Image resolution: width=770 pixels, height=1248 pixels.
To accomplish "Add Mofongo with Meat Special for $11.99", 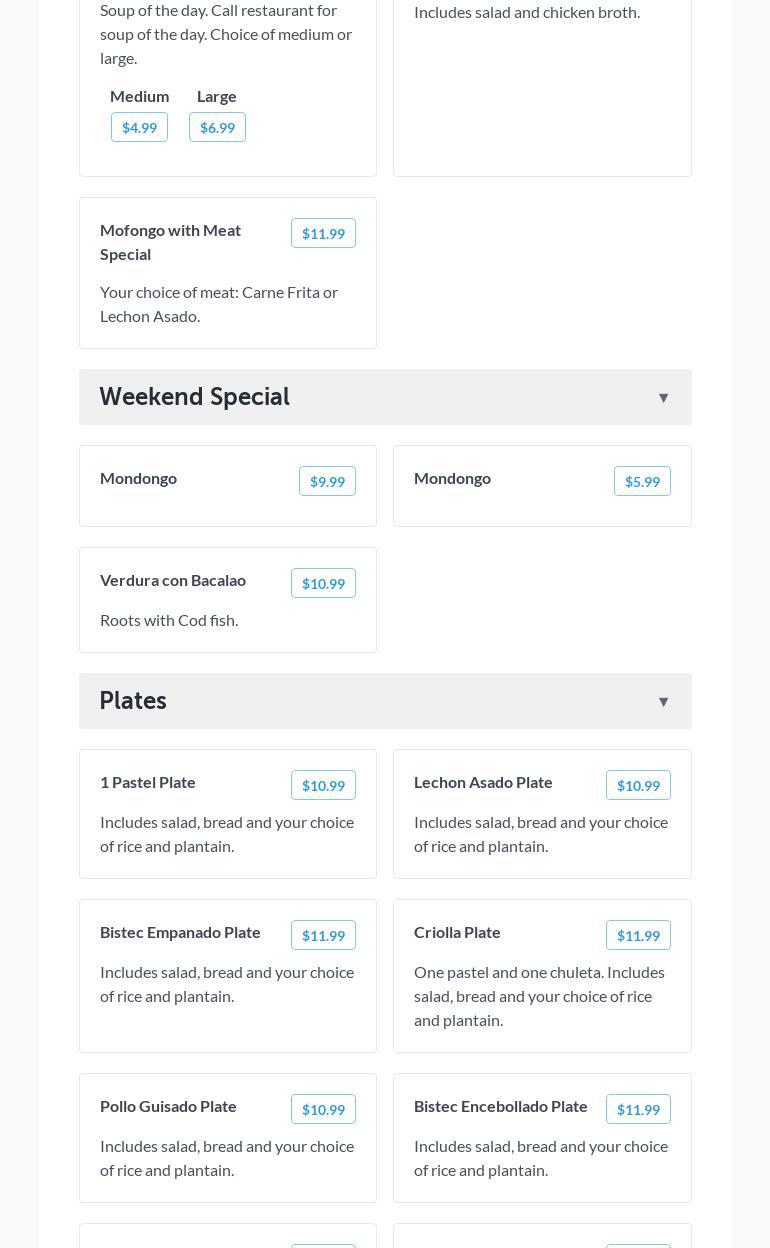I will click(x=323, y=233).
